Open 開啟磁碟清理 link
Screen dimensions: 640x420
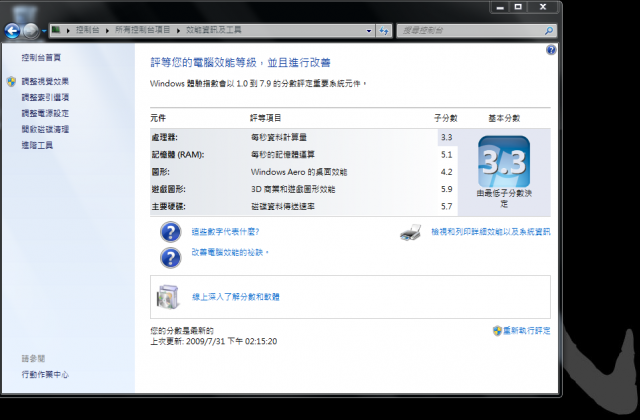[45, 129]
